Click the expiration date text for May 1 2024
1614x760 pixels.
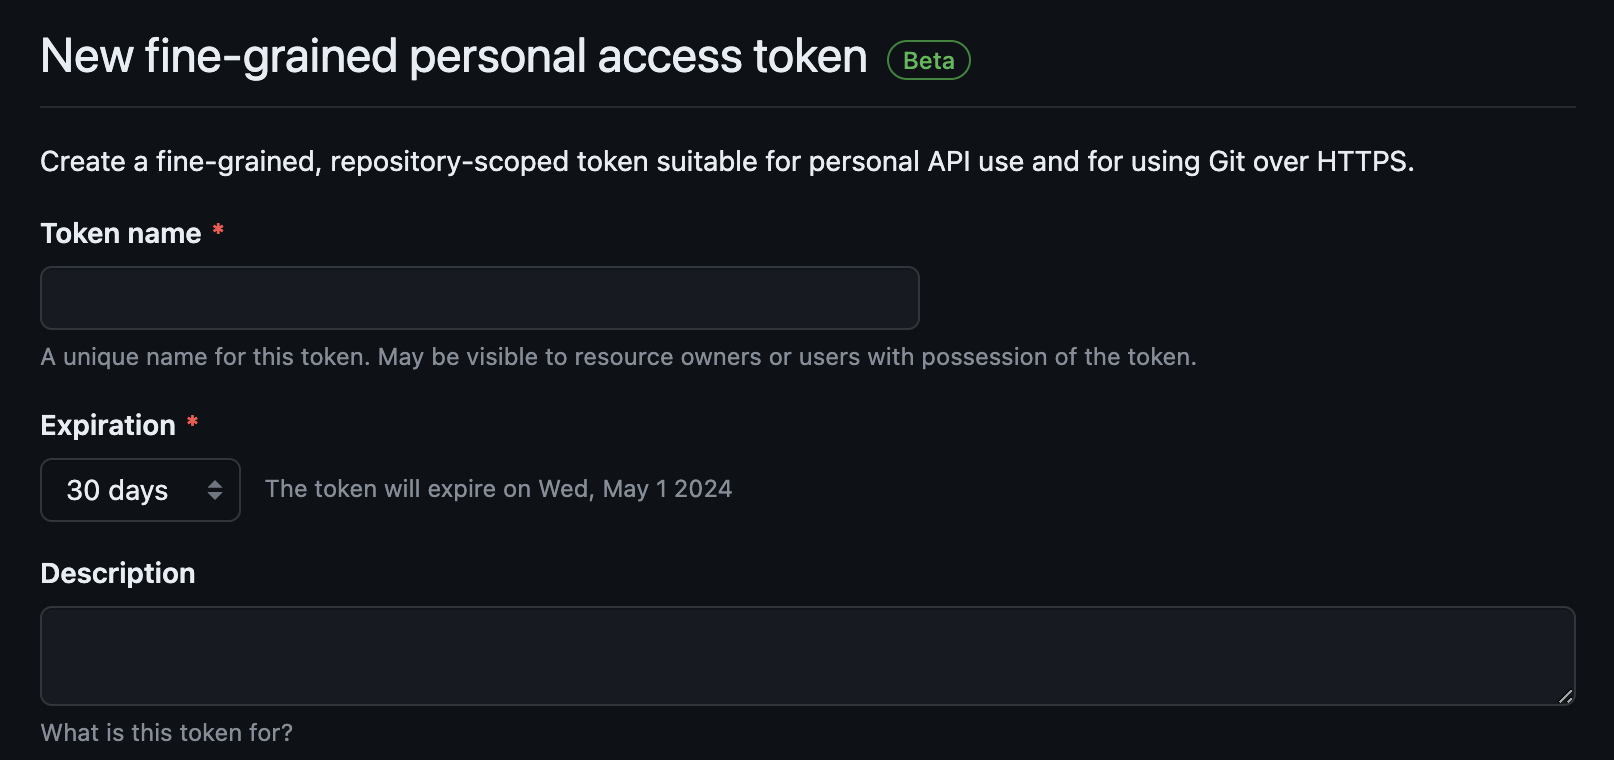point(498,488)
